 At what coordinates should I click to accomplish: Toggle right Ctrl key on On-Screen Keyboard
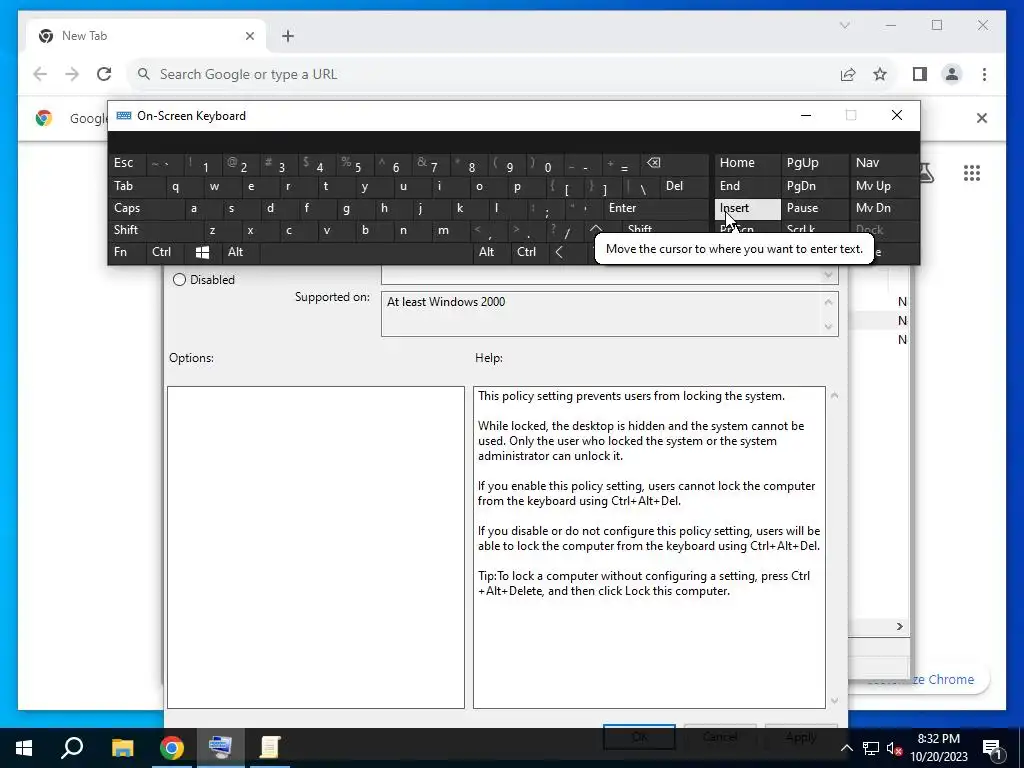530,252
